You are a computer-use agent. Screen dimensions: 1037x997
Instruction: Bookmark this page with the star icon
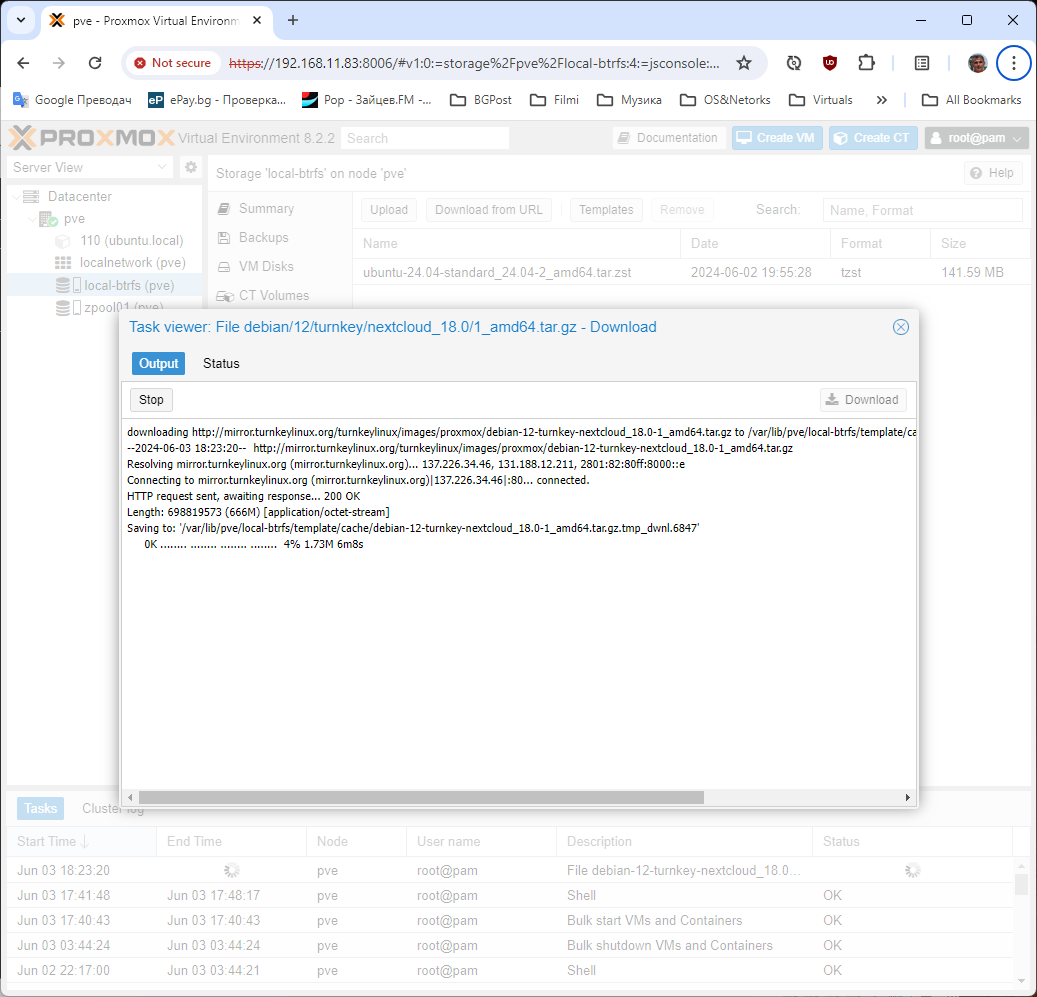(x=744, y=63)
